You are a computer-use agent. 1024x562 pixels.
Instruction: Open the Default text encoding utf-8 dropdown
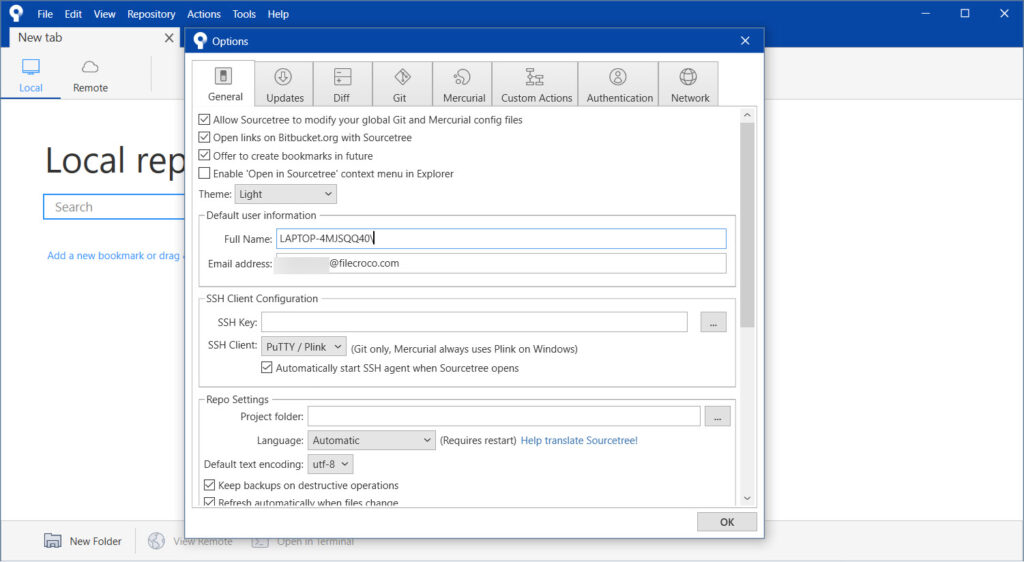click(x=330, y=464)
